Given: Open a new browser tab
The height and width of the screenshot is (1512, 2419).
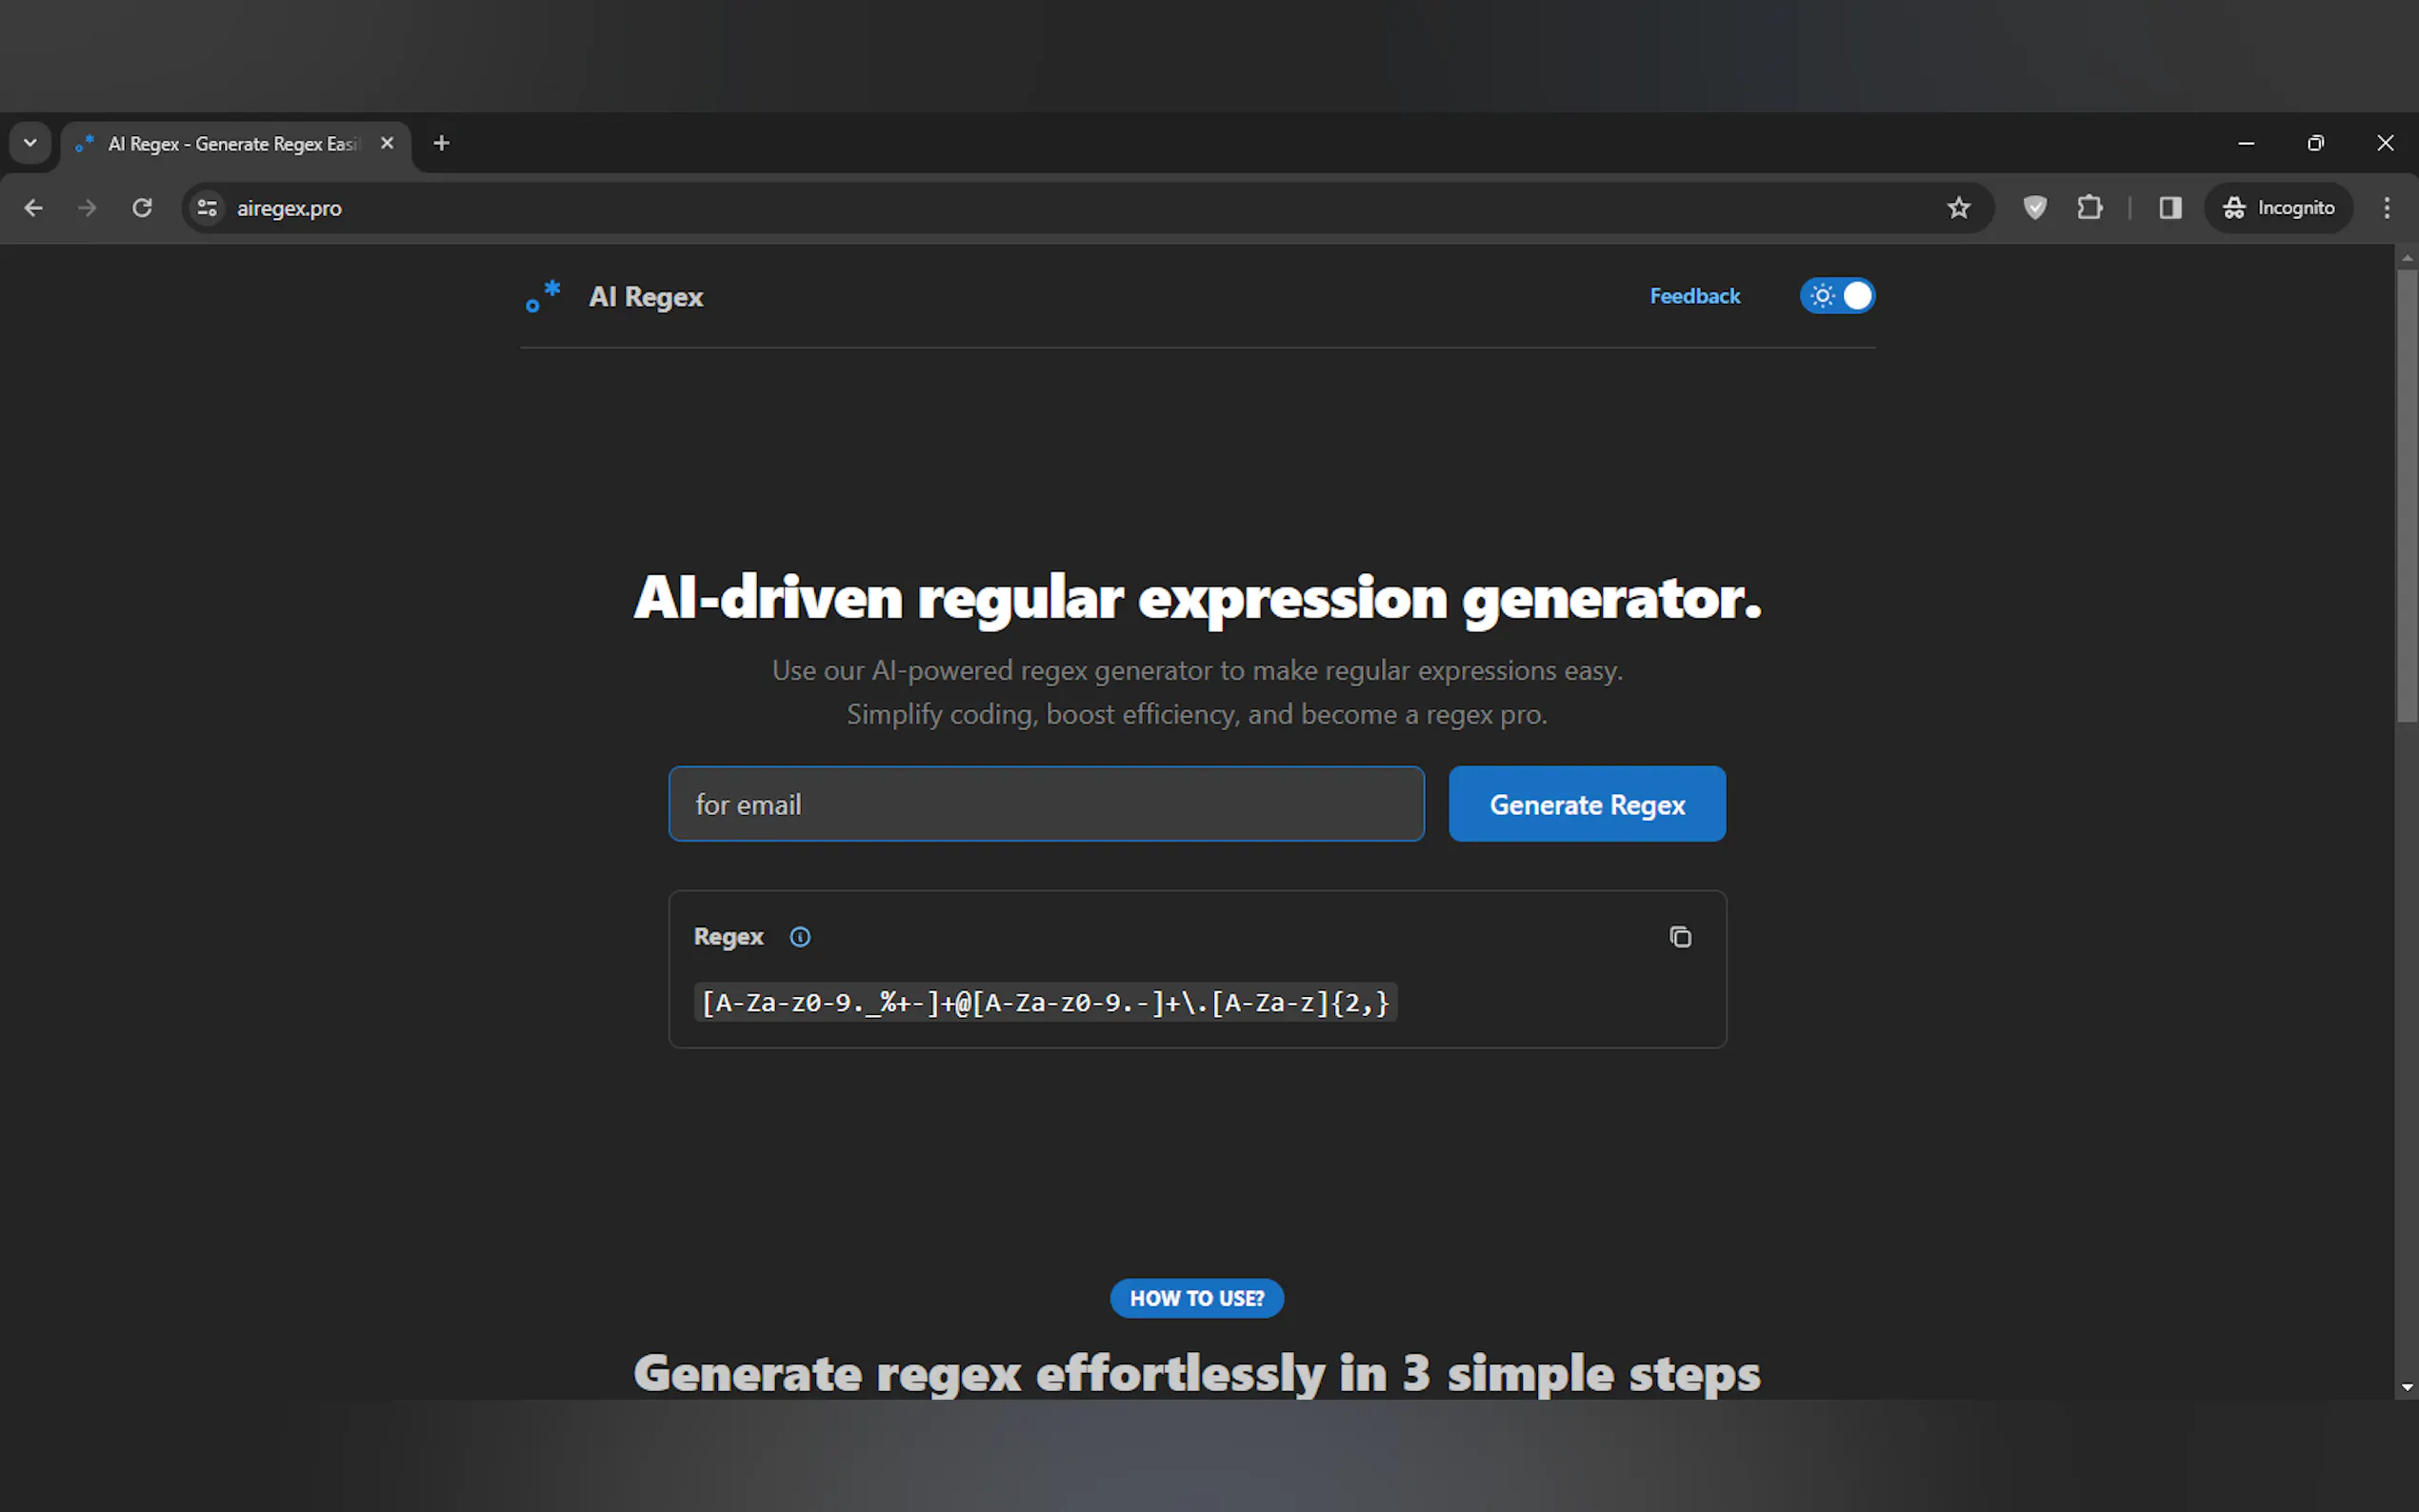Looking at the screenshot, I should click(441, 143).
